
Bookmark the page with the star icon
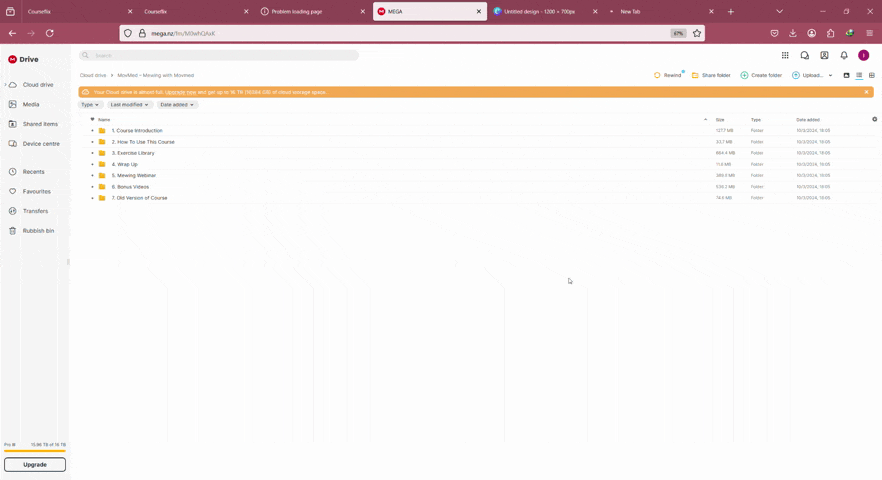pos(697,33)
